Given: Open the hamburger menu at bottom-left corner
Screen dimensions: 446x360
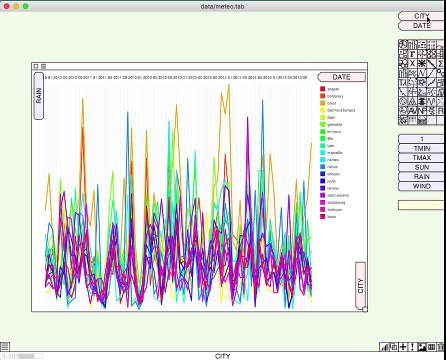Looking at the screenshot, I should 5,347.
